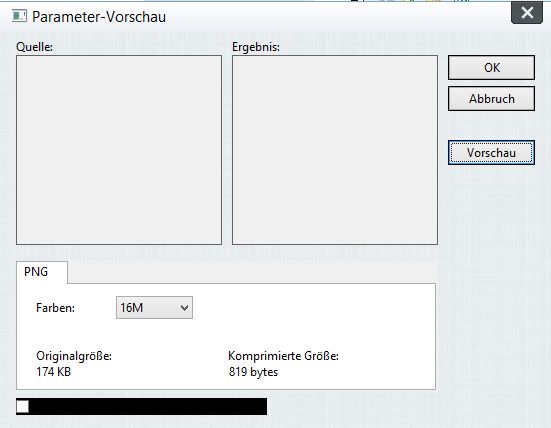Click the Parameter-Vorschau window icon in title bar
This screenshot has width=551, height=428.
(19, 16)
